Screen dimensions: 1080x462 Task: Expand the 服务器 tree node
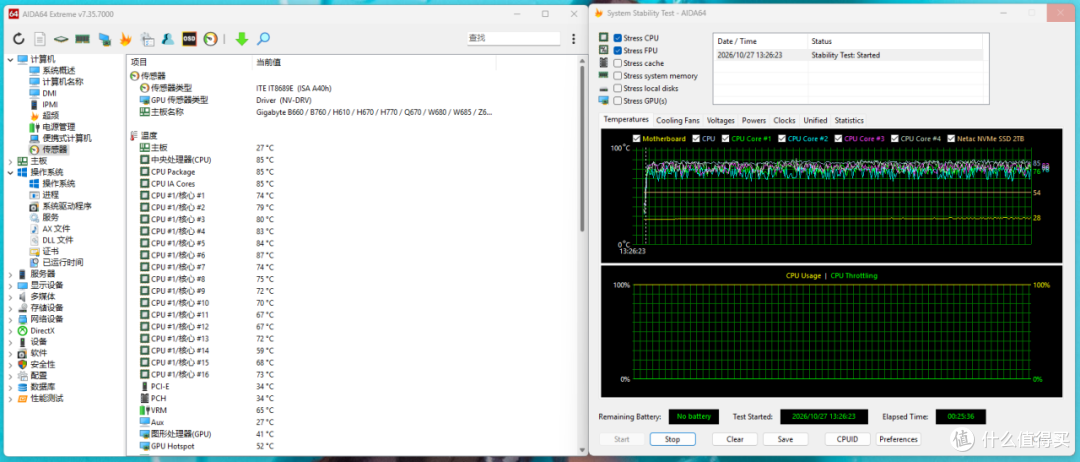10,274
